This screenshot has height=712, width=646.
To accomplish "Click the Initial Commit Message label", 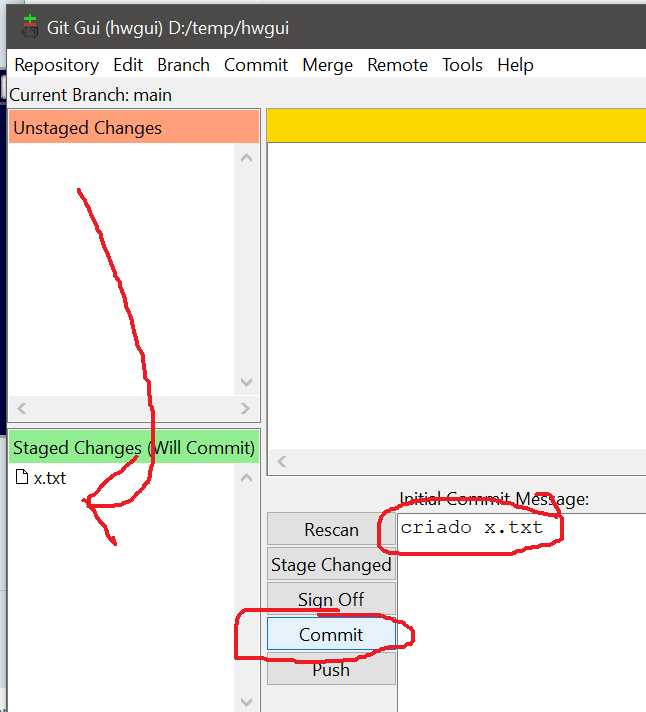I will (x=494, y=499).
